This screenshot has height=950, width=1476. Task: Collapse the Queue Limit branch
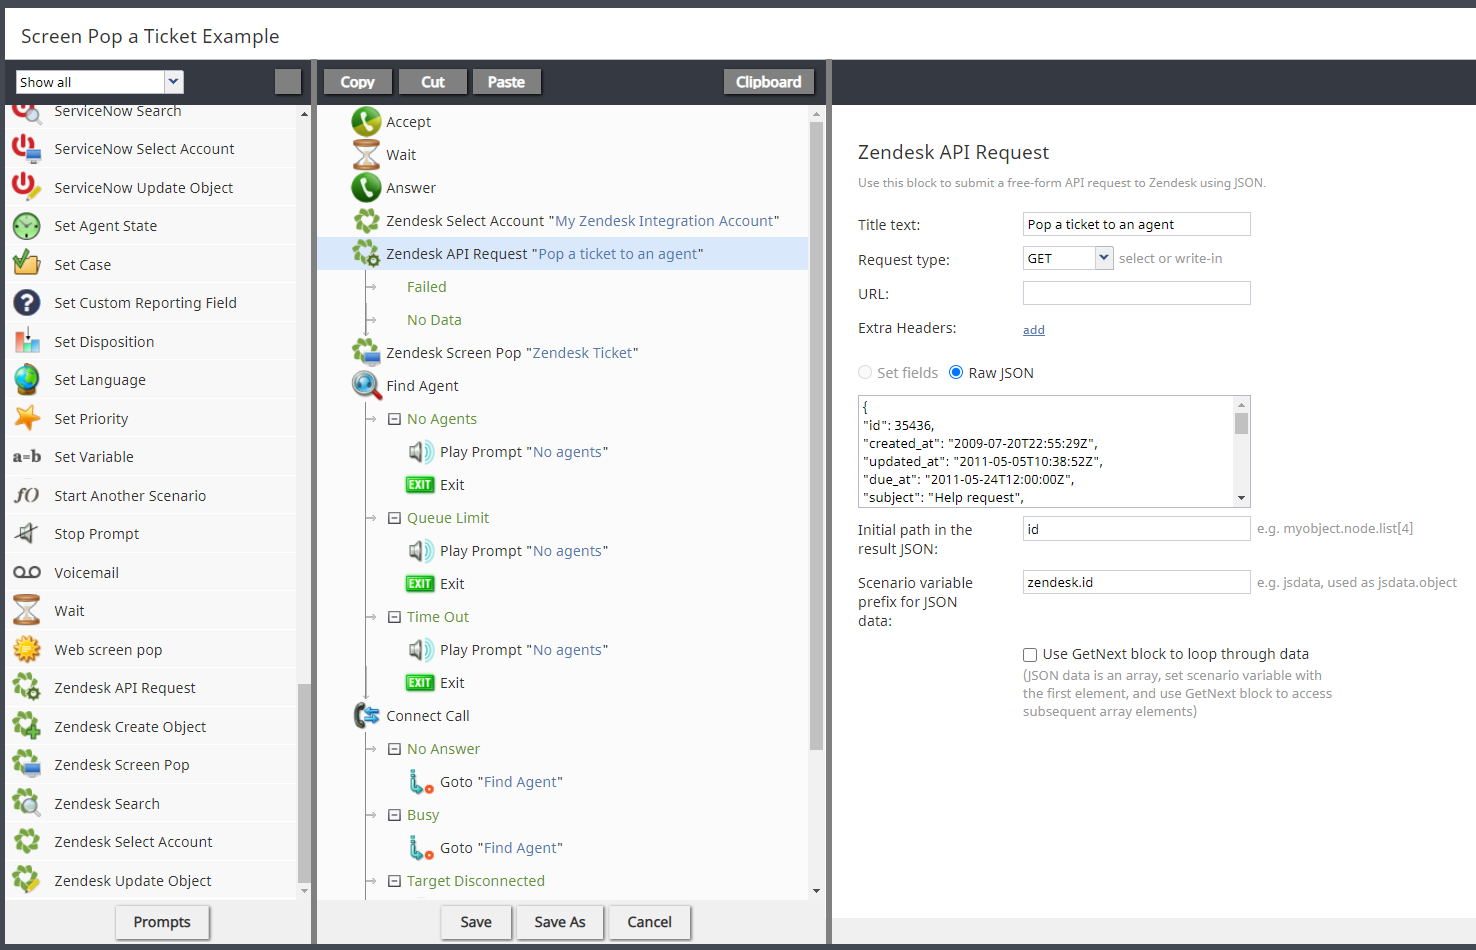[394, 518]
